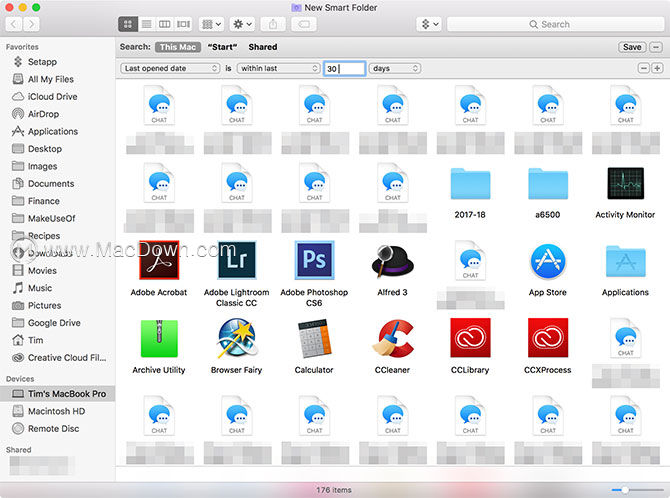Open the "days" unit dropdown
Image resolution: width=670 pixels, height=498 pixels.
tap(394, 68)
